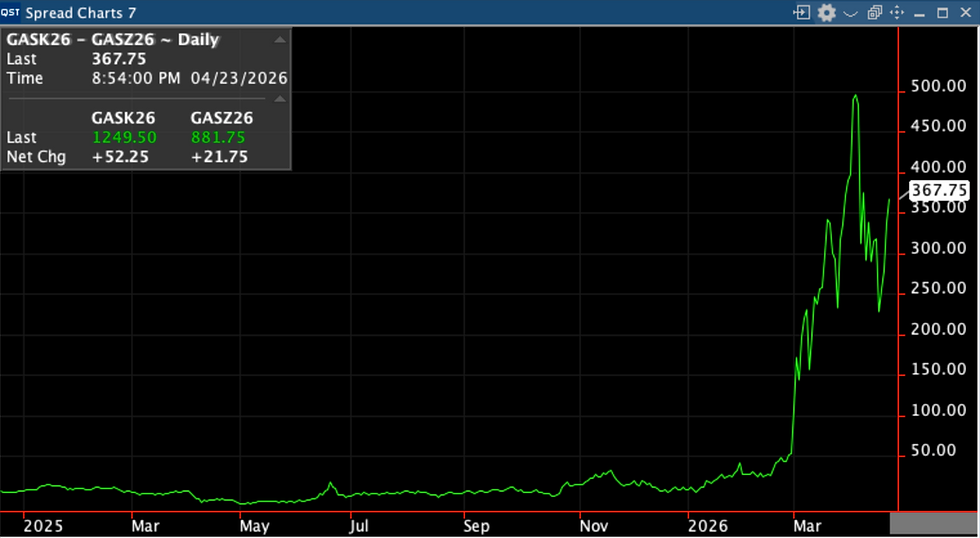Click the Nov date axis label

pos(594,526)
